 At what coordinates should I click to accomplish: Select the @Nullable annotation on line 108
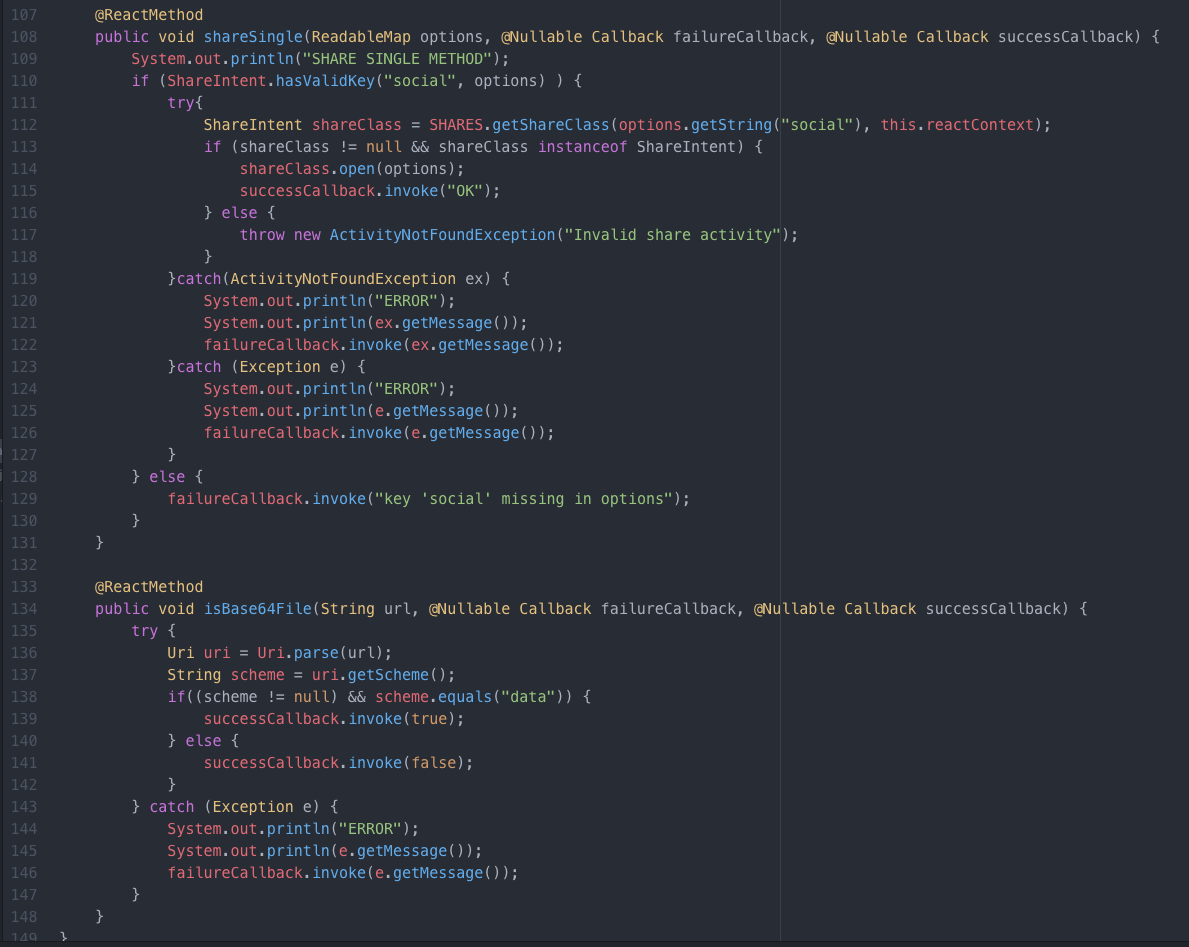[542, 36]
